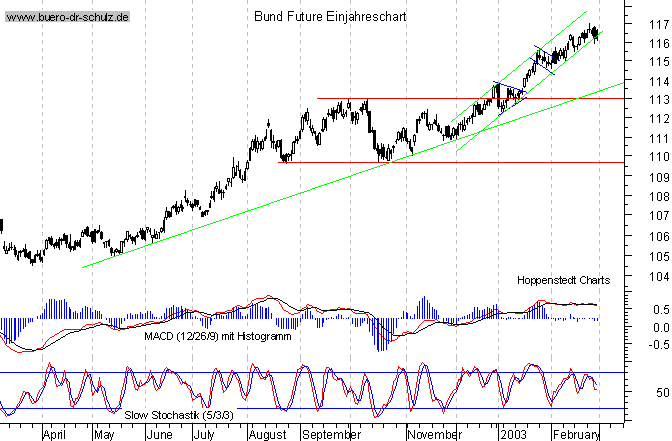Select the November label on time axis

[x=435, y=434]
